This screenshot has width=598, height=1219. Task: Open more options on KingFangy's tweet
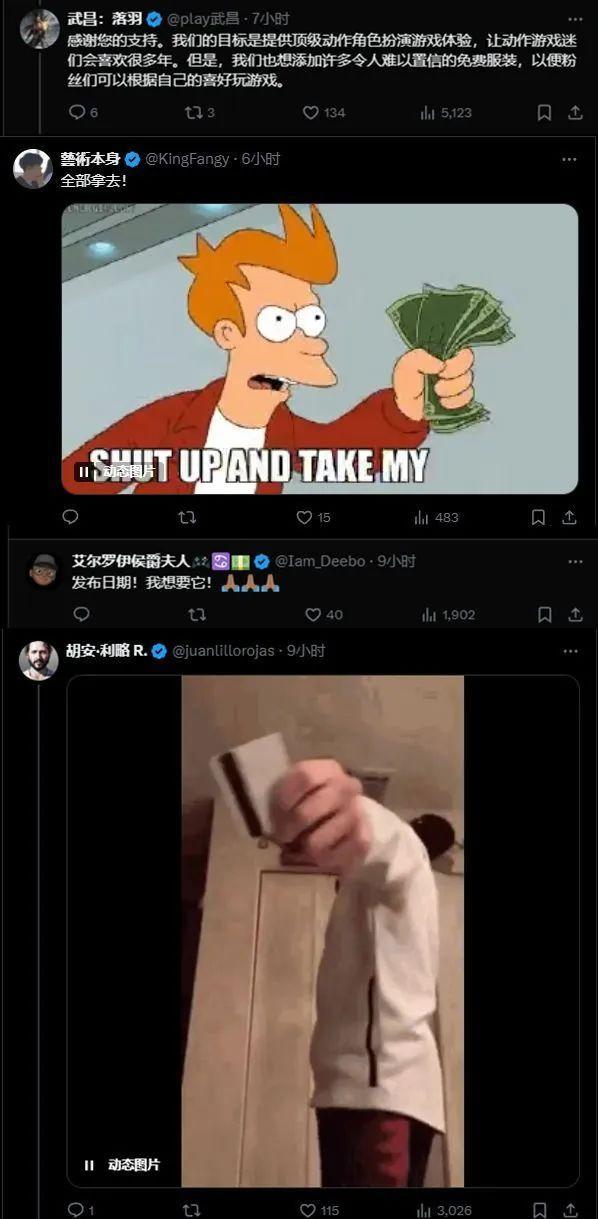pyautogui.click(x=569, y=159)
